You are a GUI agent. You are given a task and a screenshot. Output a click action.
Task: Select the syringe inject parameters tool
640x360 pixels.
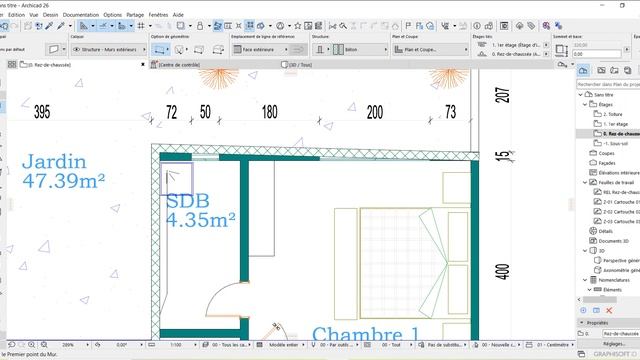click(61, 26)
